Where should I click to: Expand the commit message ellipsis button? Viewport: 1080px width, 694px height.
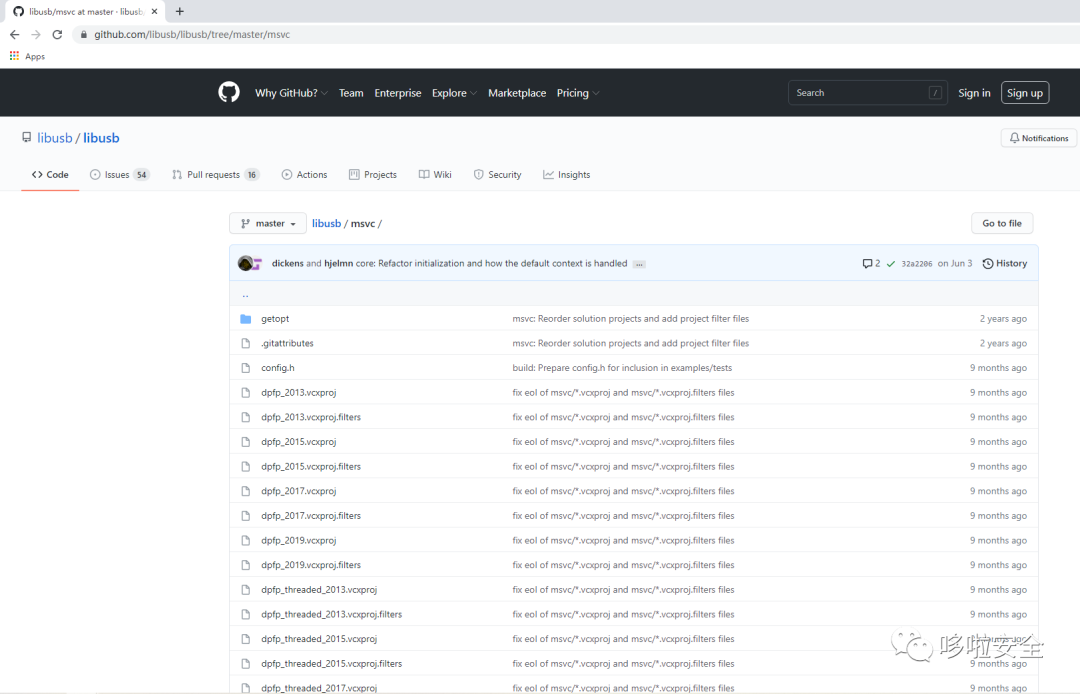639,264
